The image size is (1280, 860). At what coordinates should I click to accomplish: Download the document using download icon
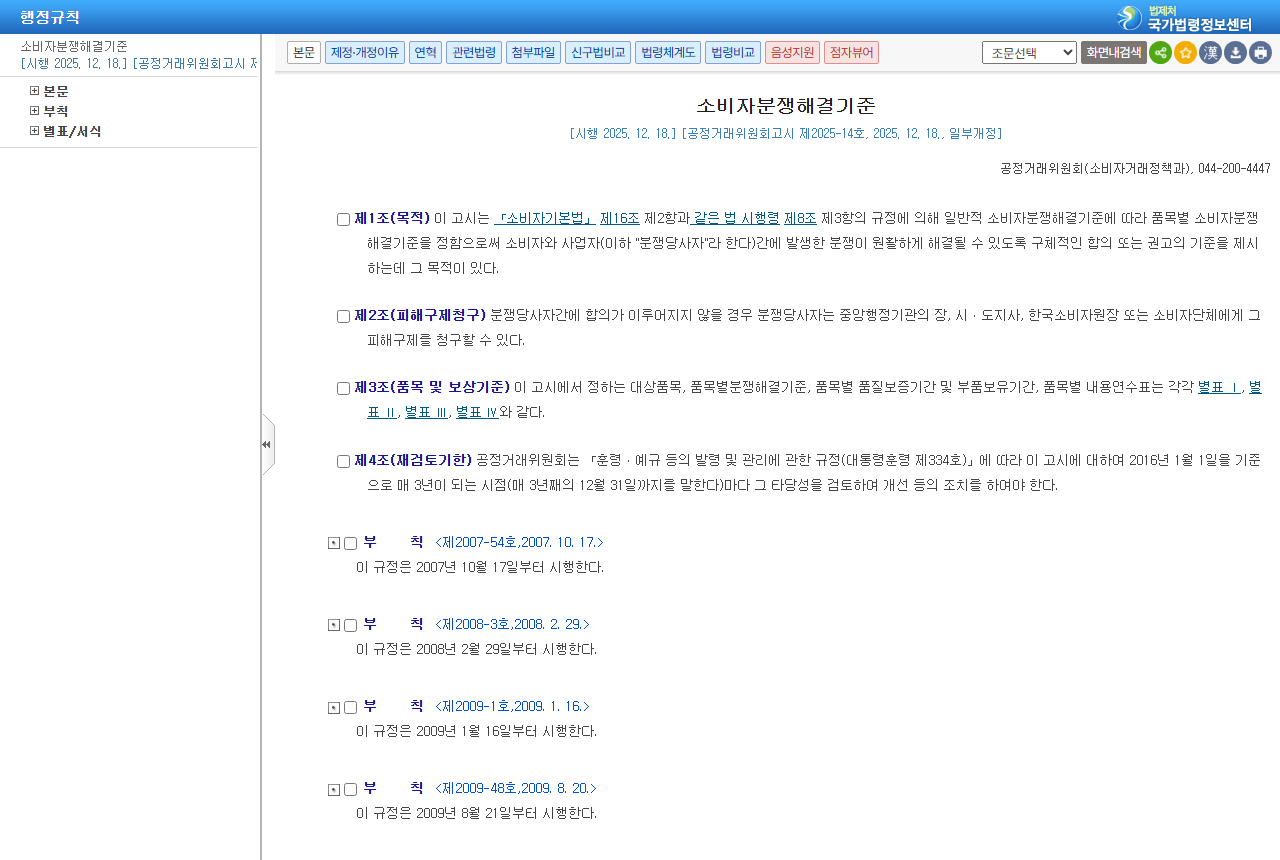pos(1235,53)
